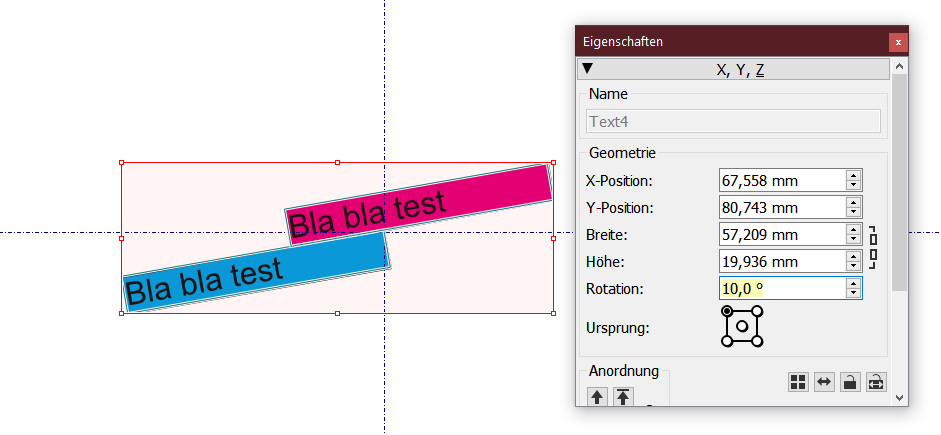The image size is (941, 435).
Task: Select the center Ursprung origin point
Action: (741, 326)
